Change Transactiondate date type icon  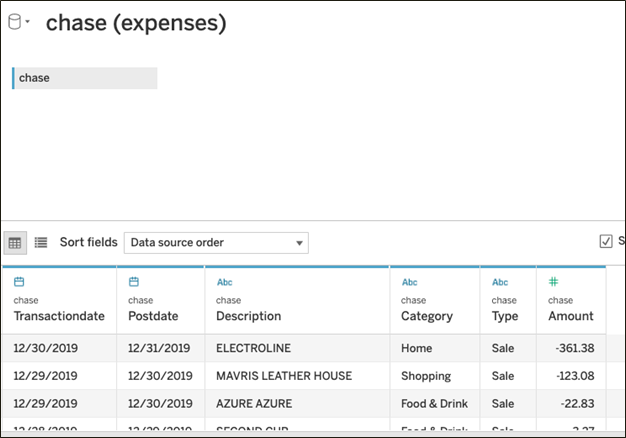pyautogui.click(x=19, y=282)
